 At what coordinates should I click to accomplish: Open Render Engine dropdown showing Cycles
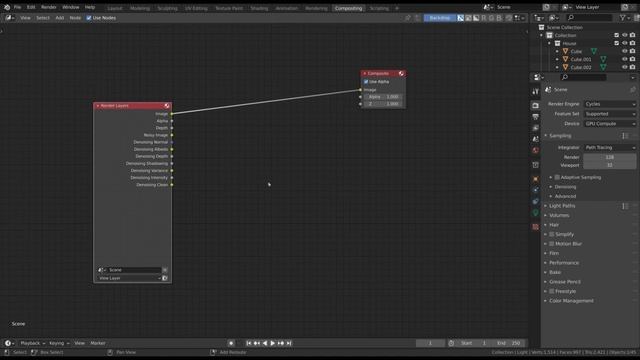610,104
